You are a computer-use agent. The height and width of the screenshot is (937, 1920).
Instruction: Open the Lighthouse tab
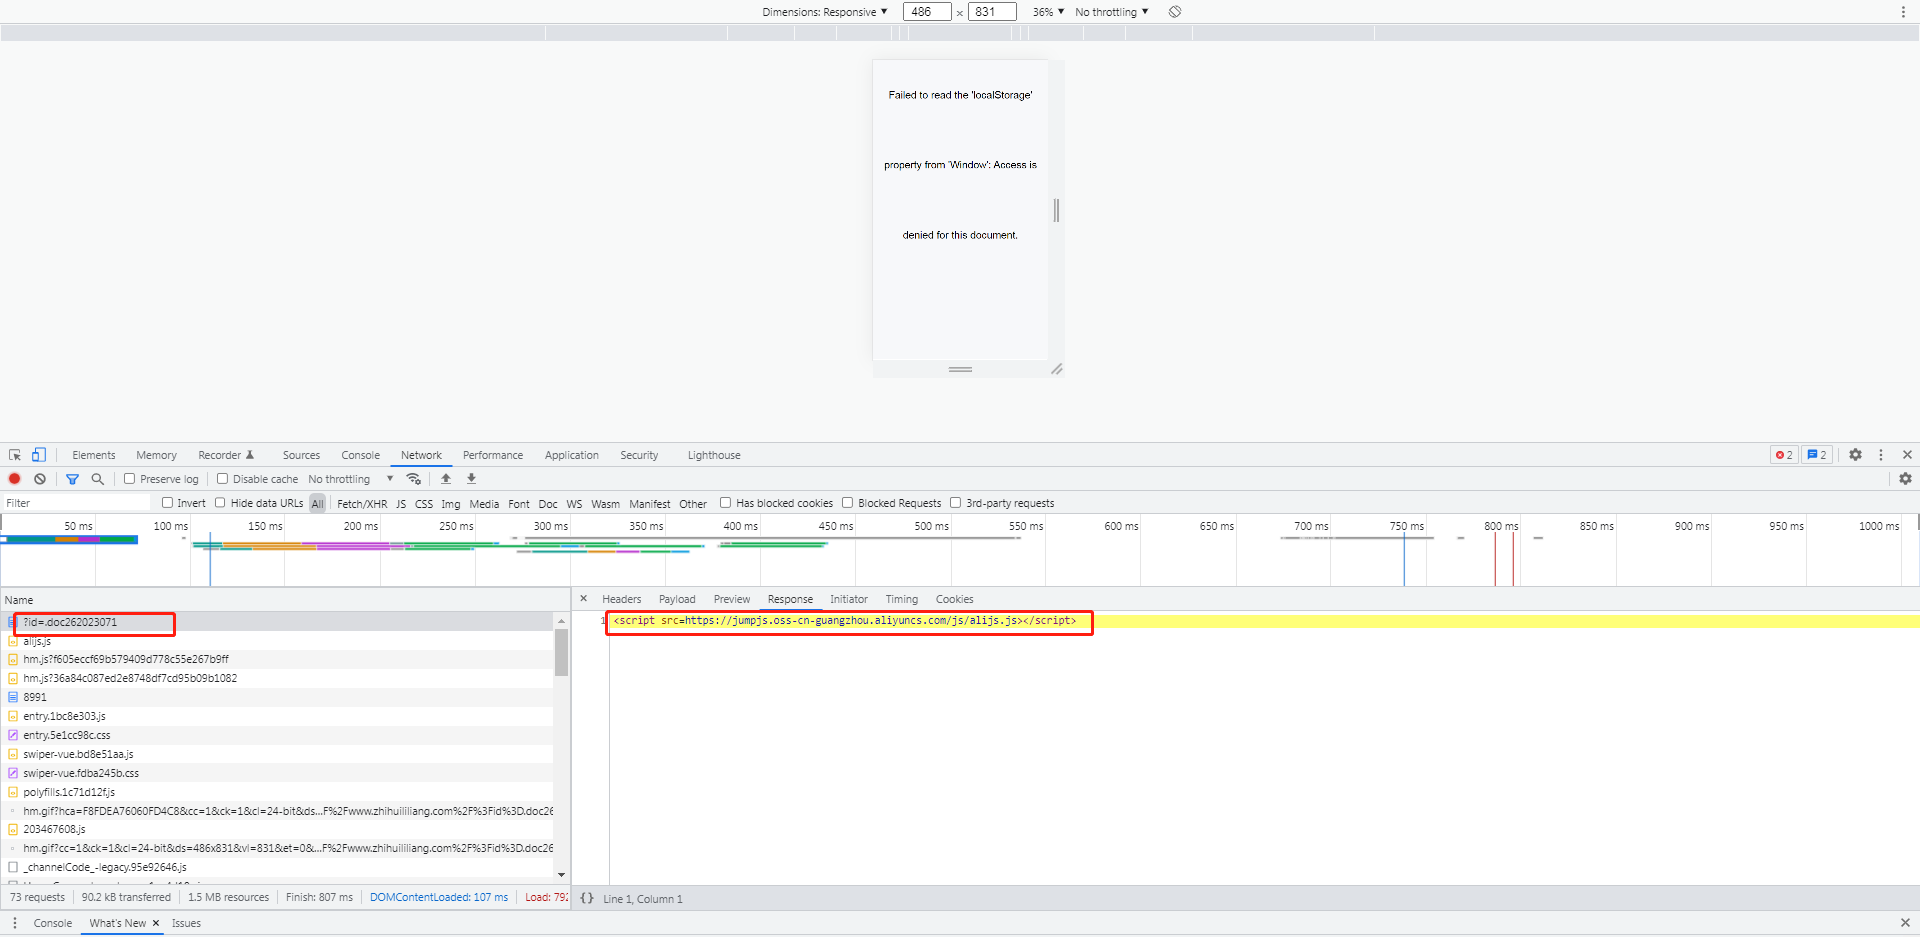point(714,455)
